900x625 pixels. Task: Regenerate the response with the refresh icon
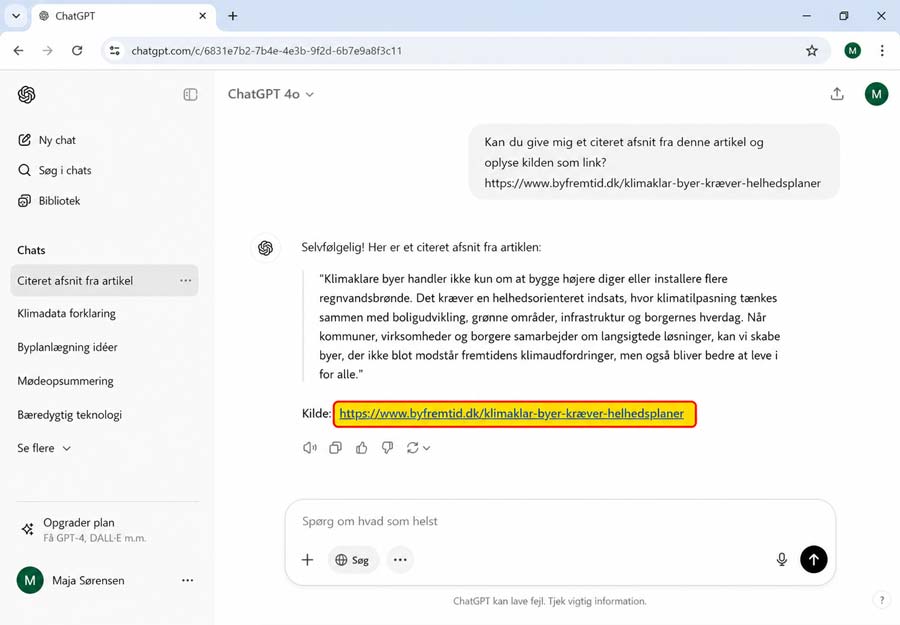click(x=413, y=448)
